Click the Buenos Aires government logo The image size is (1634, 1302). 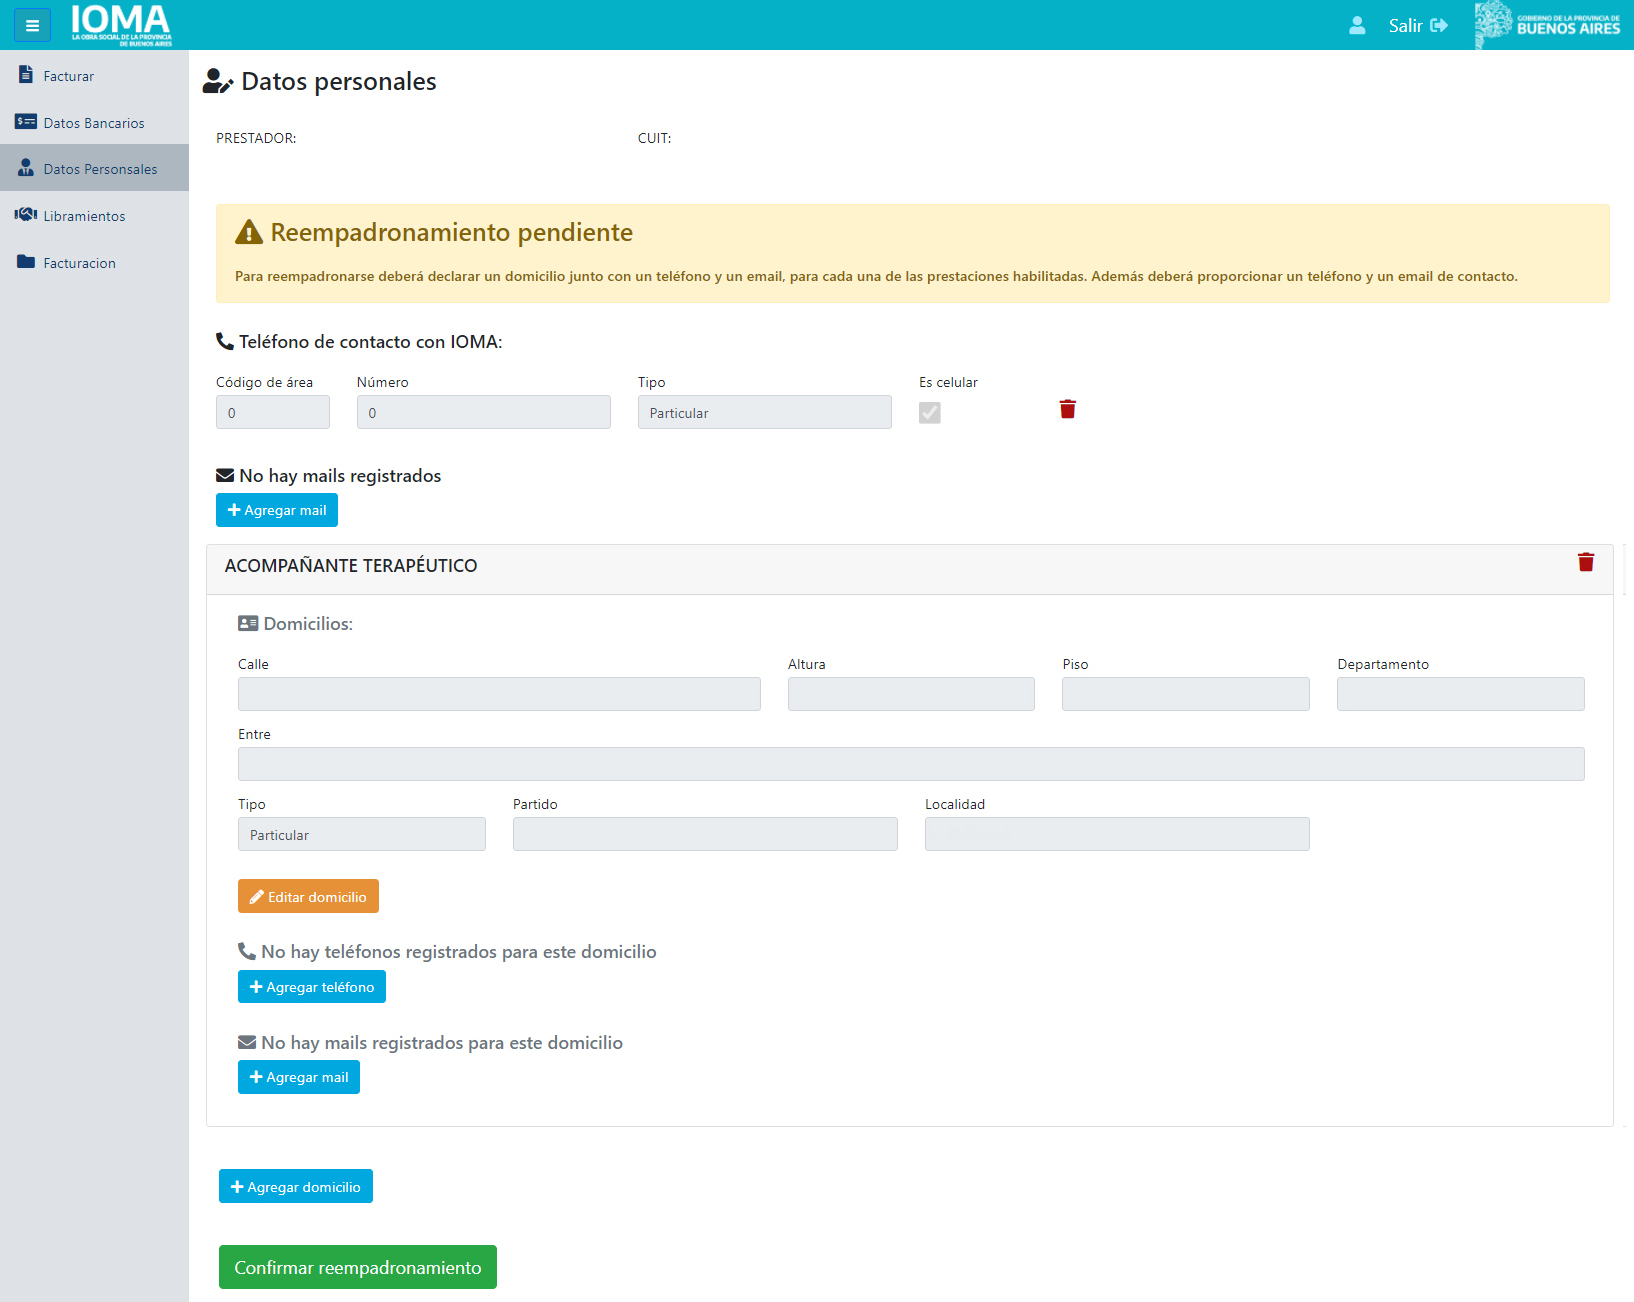click(1547, 25)
